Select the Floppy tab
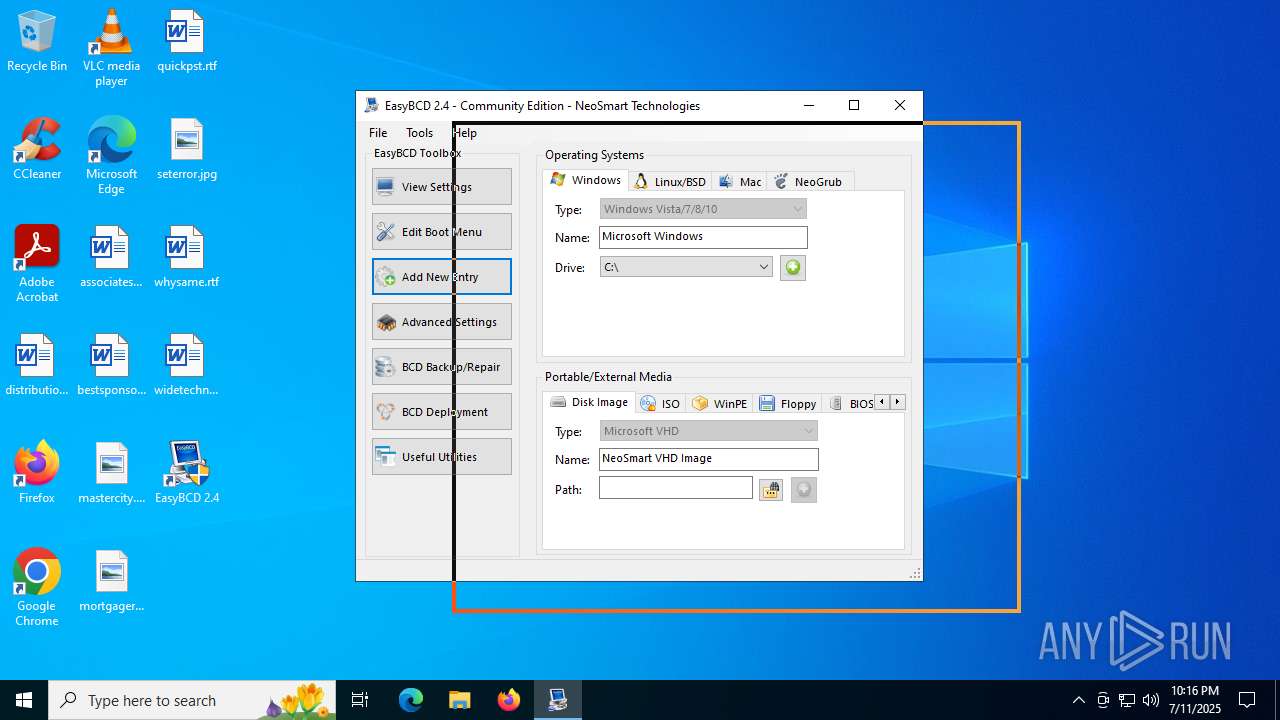1280x720 pixels. (x=788, y=404)
